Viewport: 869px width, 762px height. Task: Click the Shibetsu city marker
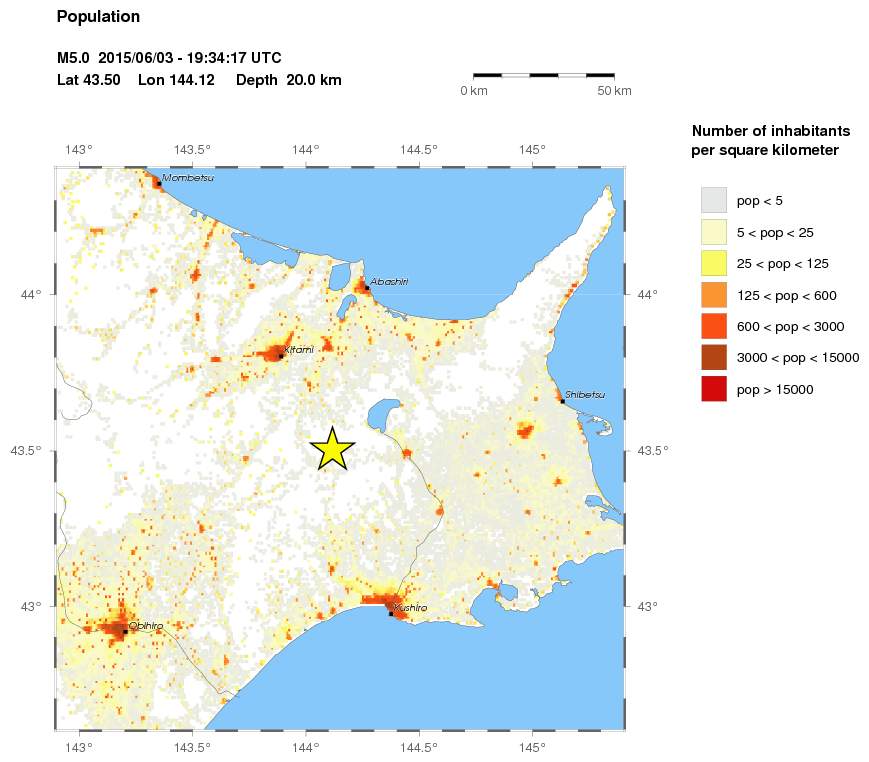click(562, 401)
